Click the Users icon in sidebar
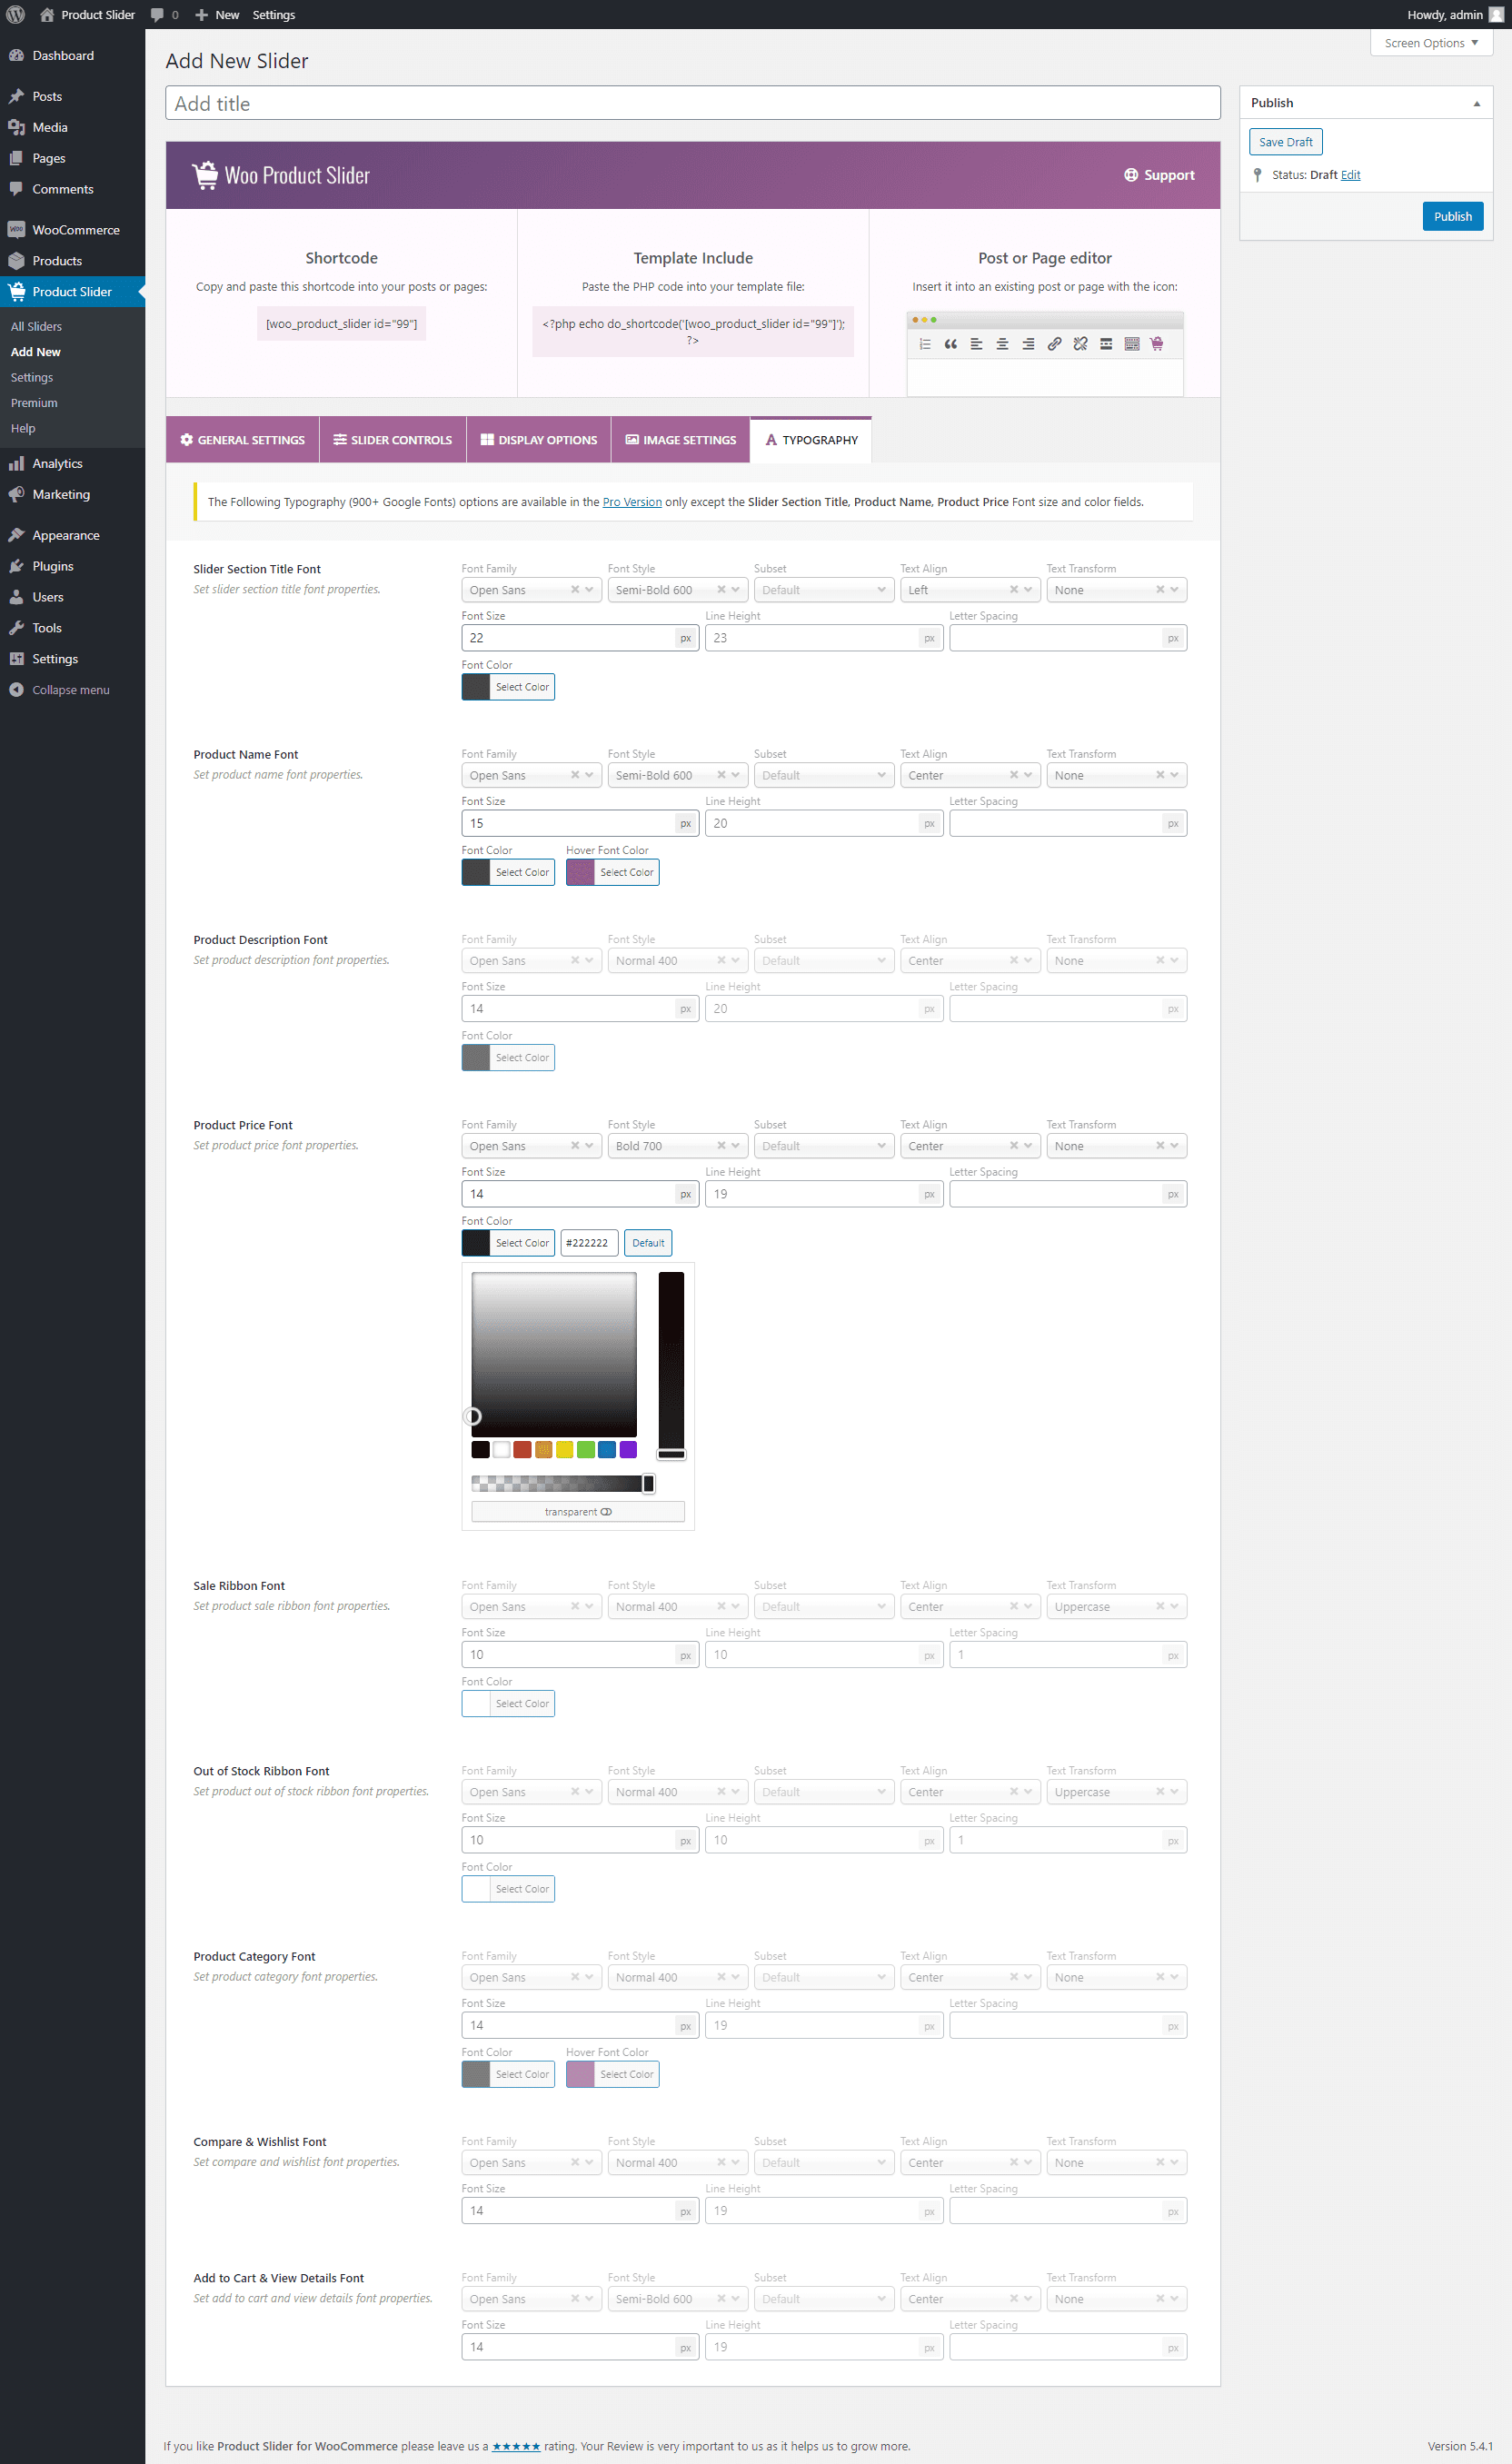The height and width of the screenshot is (2464, 1512). [16, 597]
